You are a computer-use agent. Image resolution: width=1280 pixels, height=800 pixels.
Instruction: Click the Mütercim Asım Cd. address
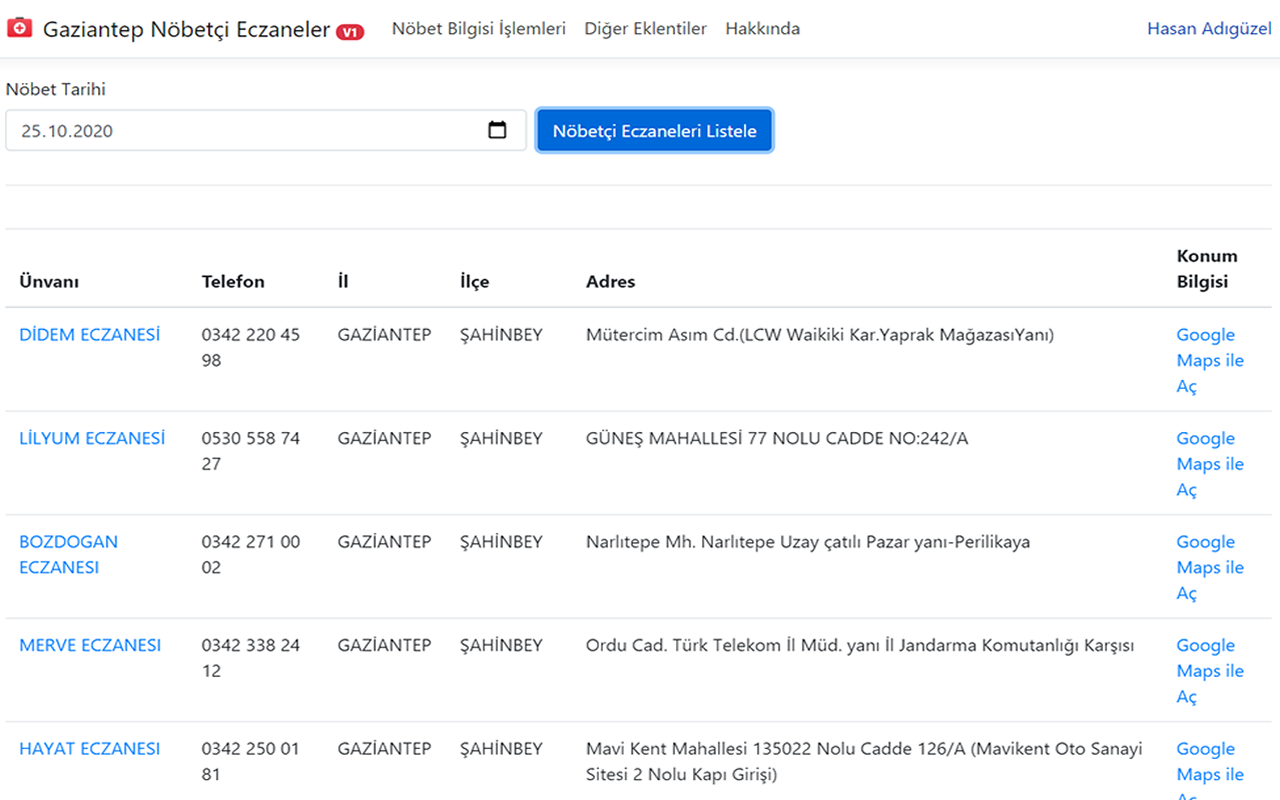tap(820, 335)
